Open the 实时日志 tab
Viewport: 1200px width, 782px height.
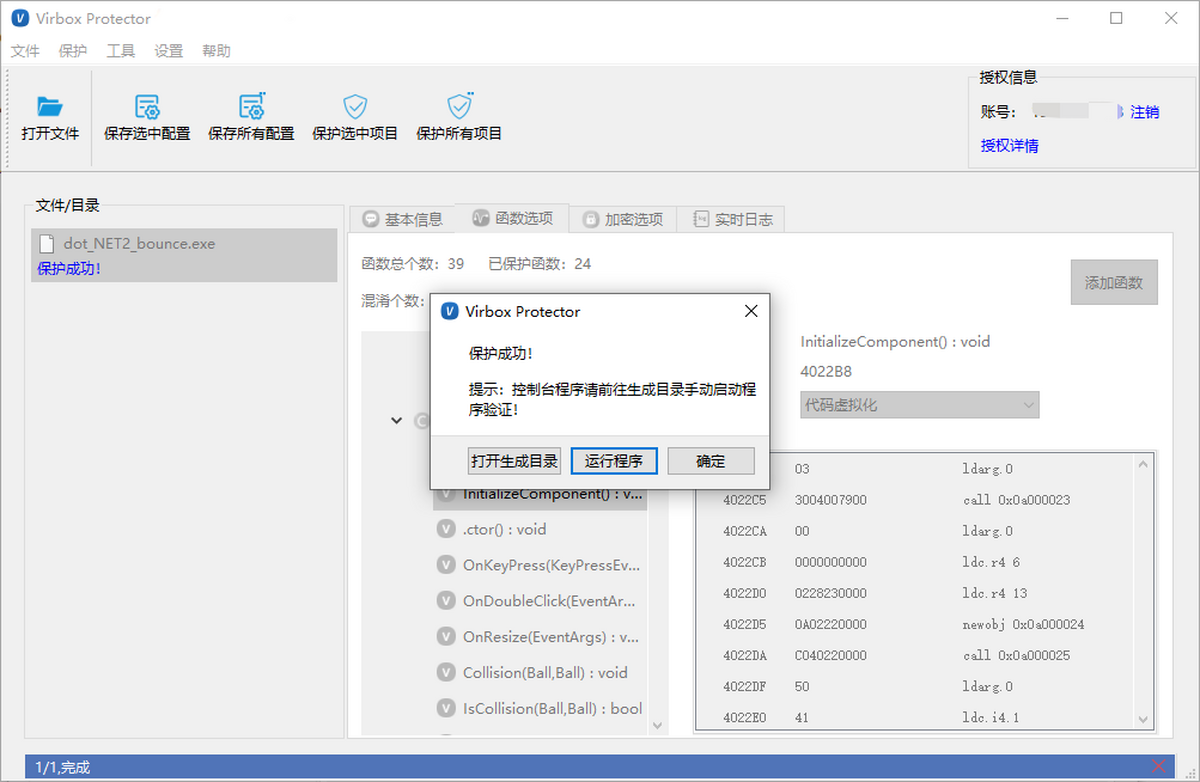(732, 219)
